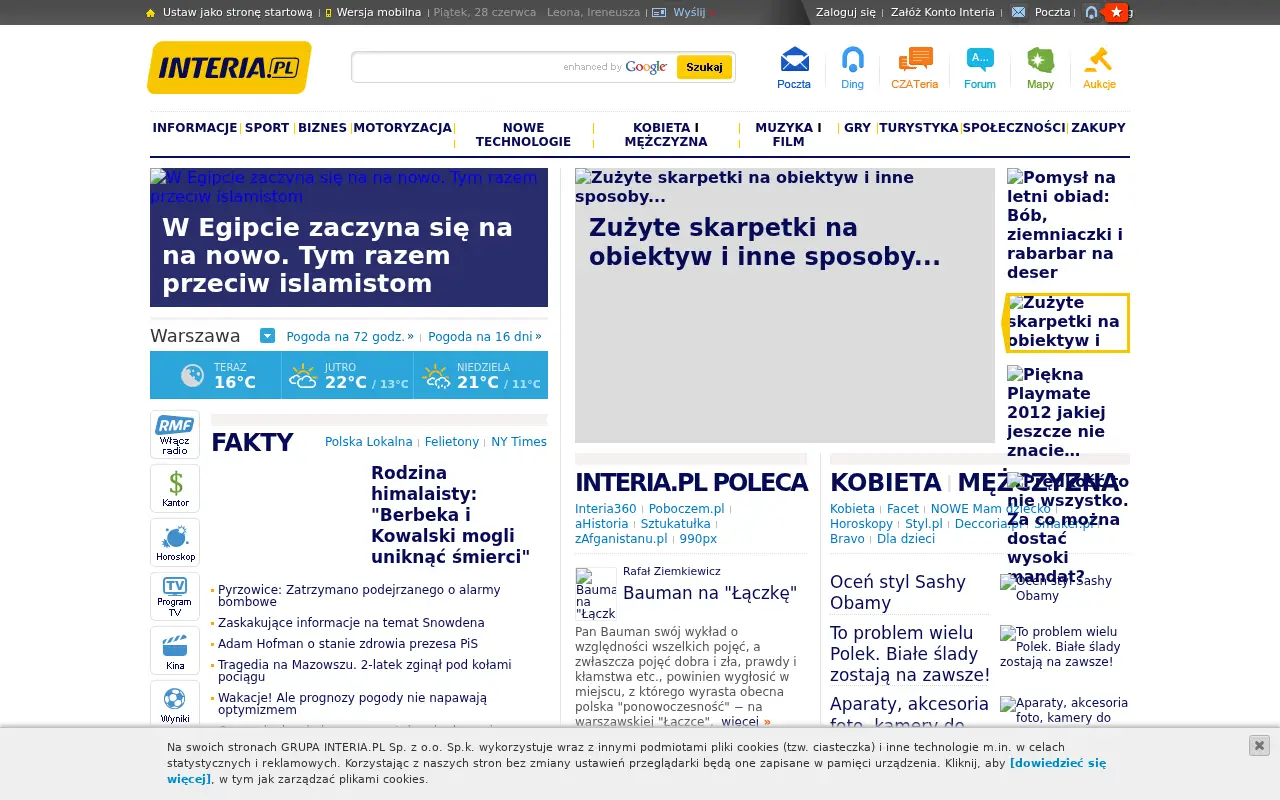1280x800 pixels.
Task: Click the INTERIA.PL logo
Action: (x=229, y=67)
